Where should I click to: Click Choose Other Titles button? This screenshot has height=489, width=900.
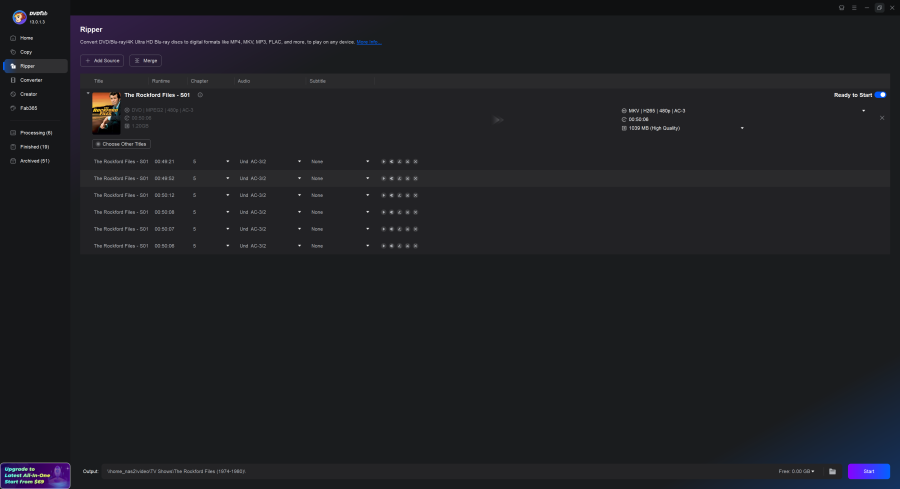click(121, 144)
